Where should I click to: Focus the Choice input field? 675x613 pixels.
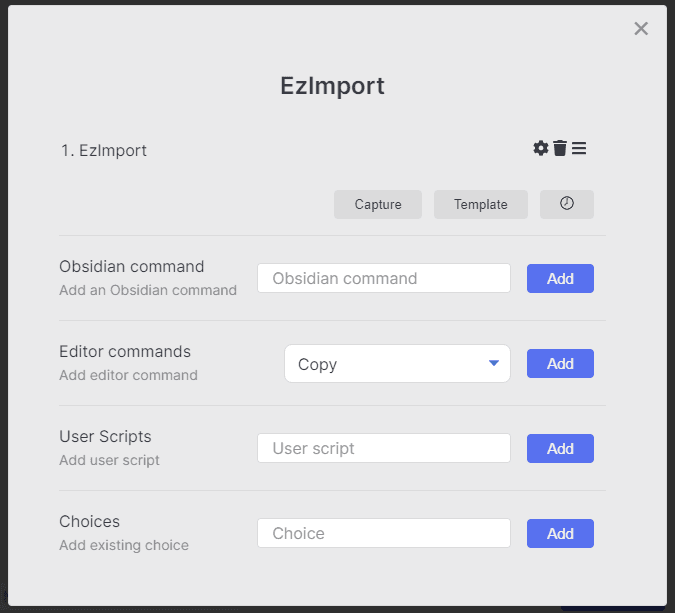(x=384, y=533)
